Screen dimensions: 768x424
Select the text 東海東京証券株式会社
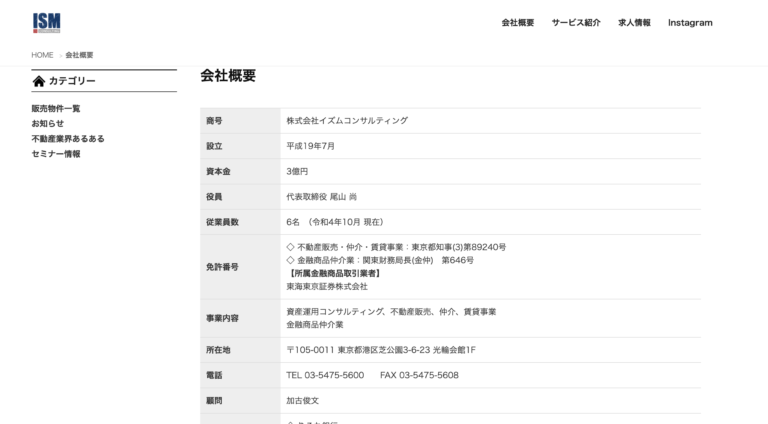tap(327, 286)
